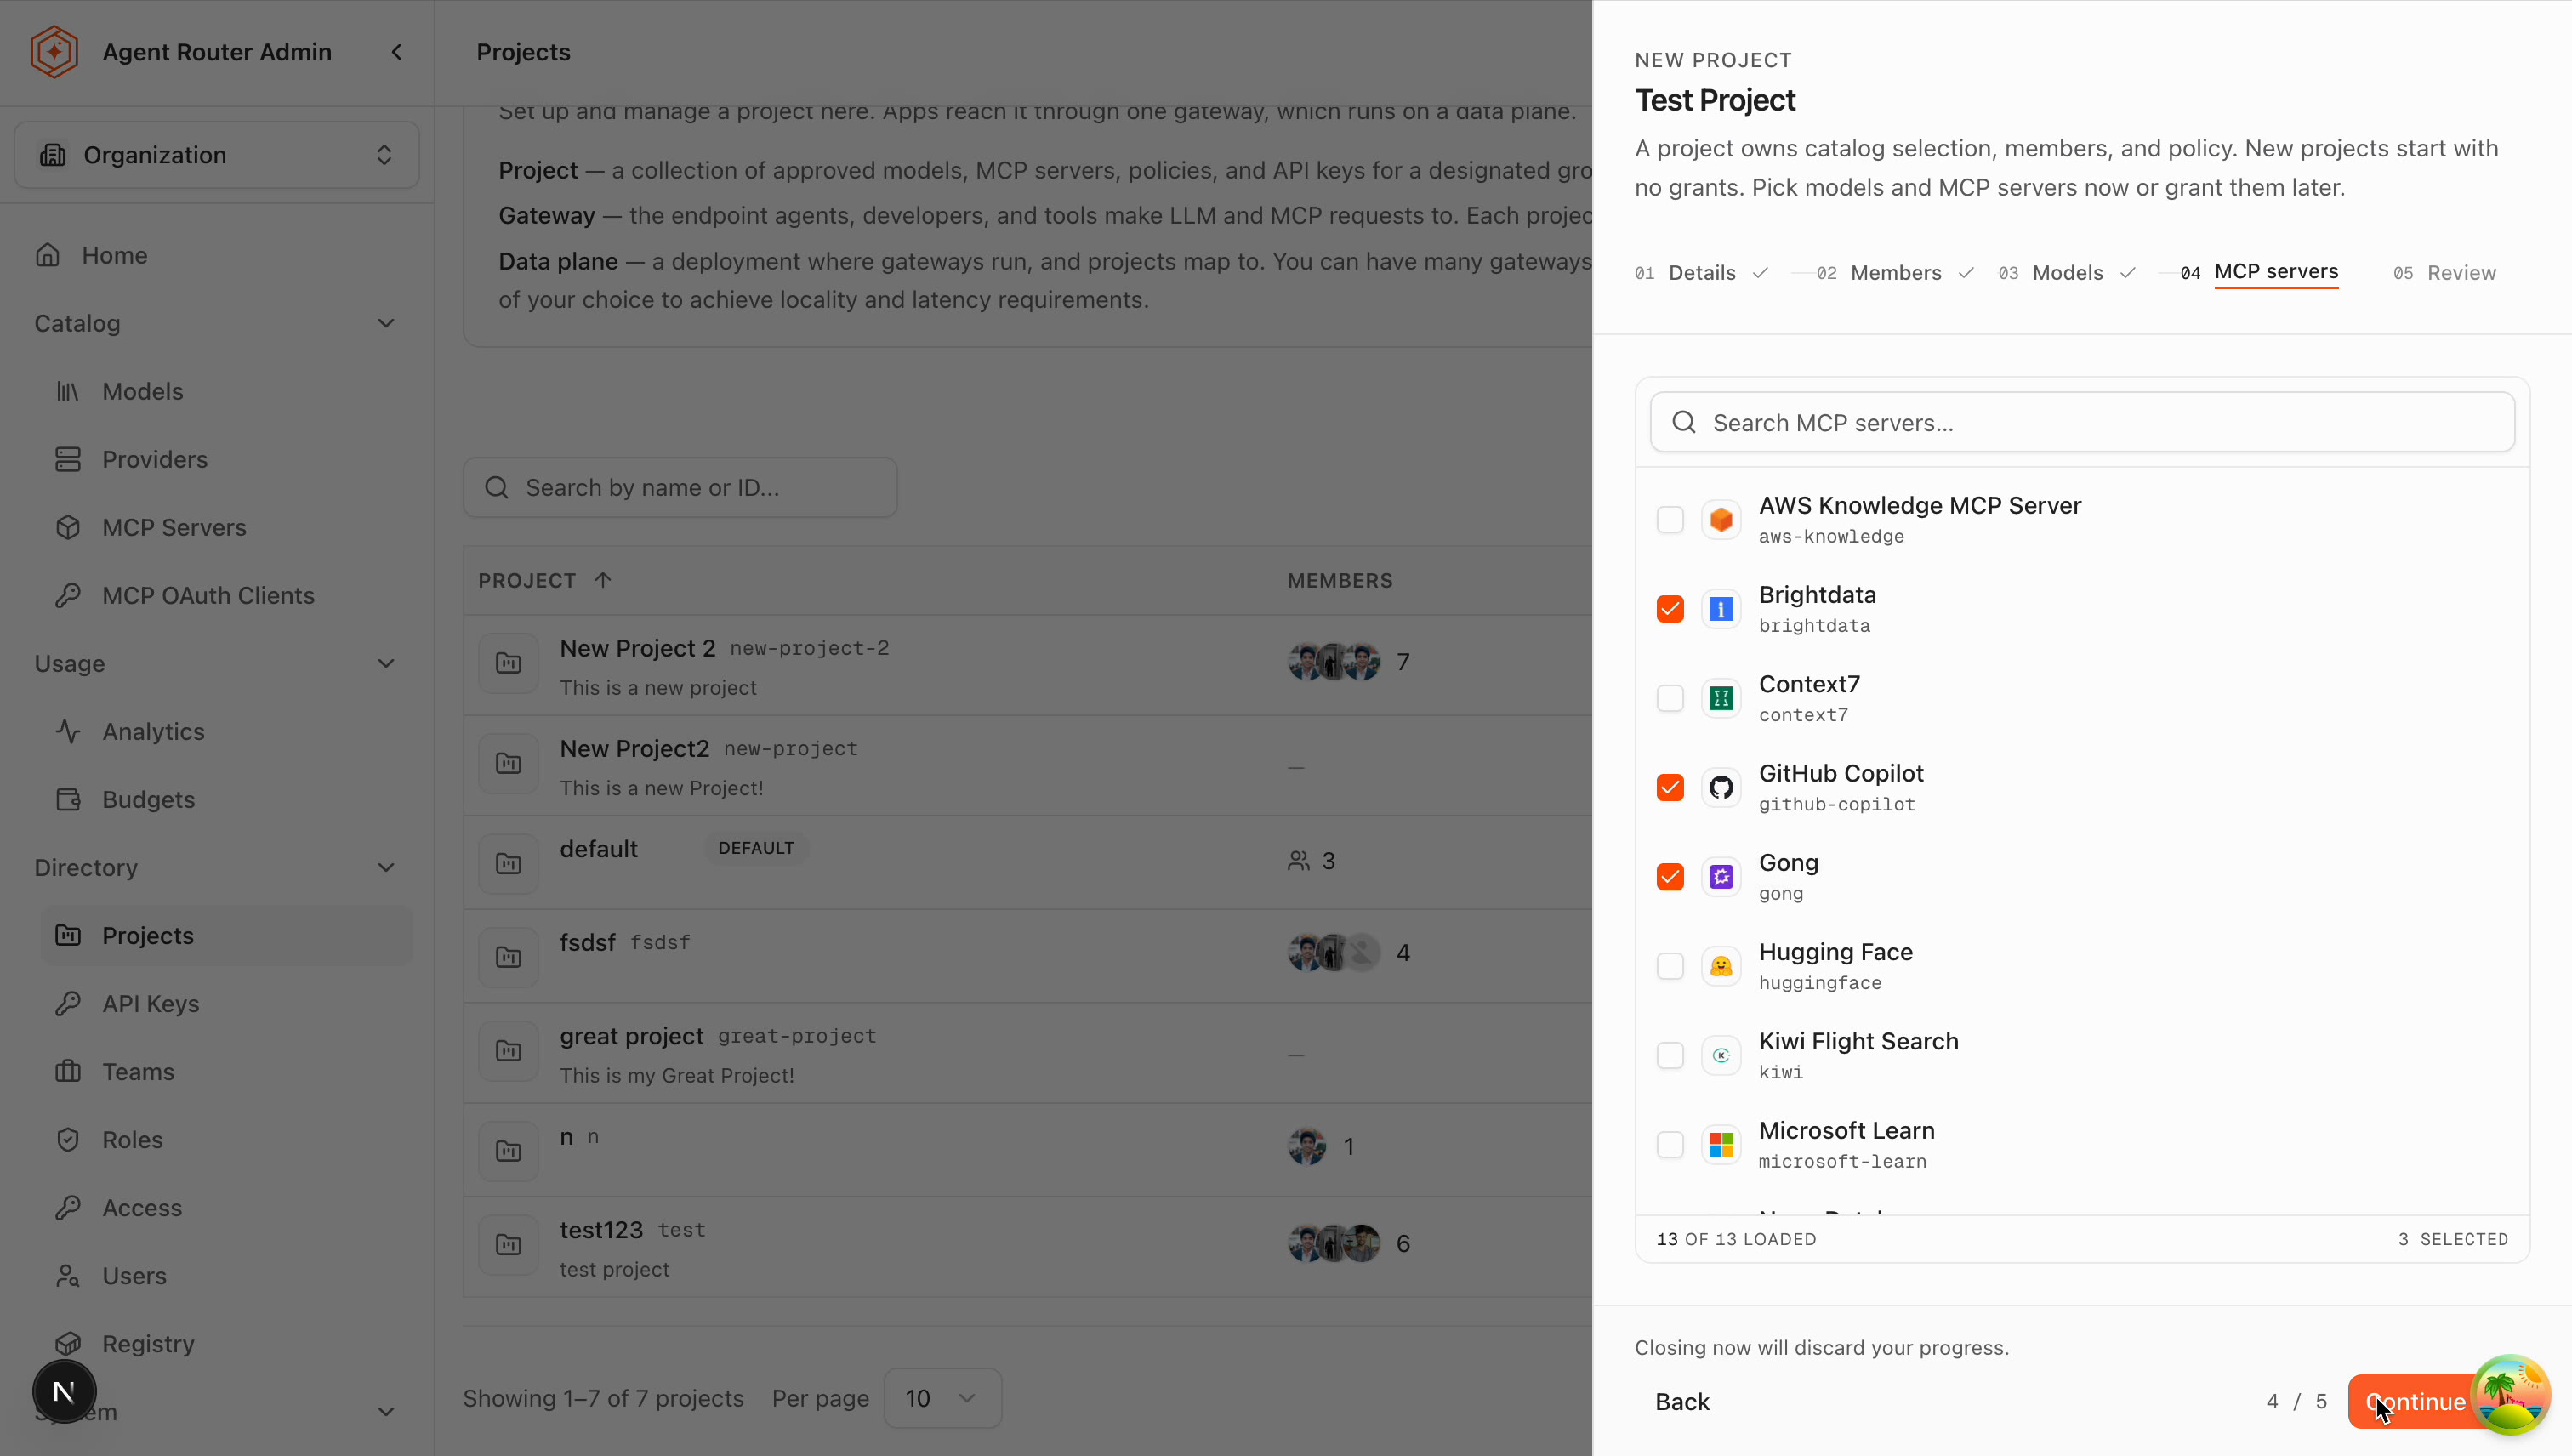The height and width of the screenshot is (1456, 2572).
Task: Open the Per page dropdown
Action: (942, 1398)
